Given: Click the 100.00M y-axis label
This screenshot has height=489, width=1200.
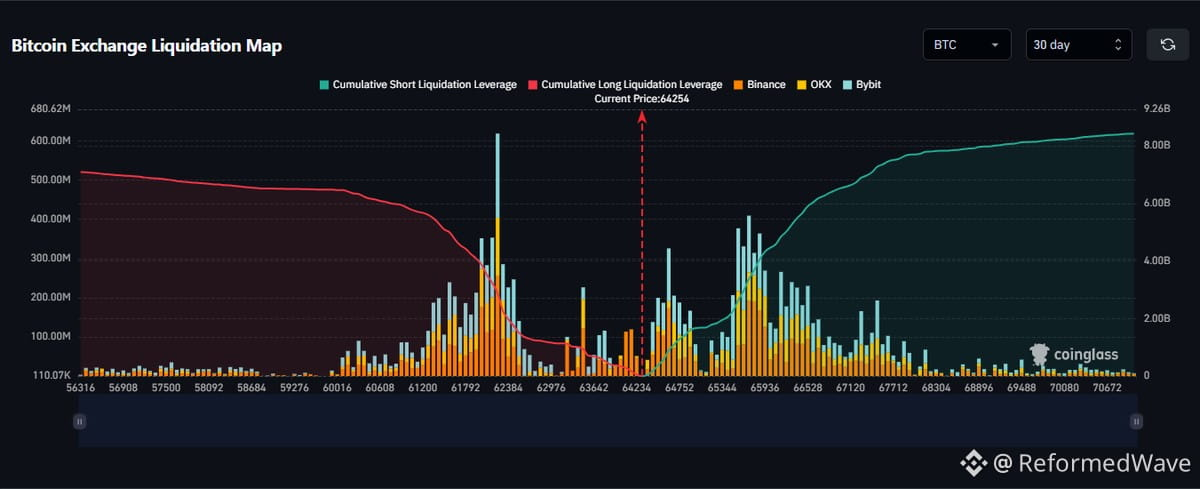Looking at the screenshot, I should (x=50, y=337).
